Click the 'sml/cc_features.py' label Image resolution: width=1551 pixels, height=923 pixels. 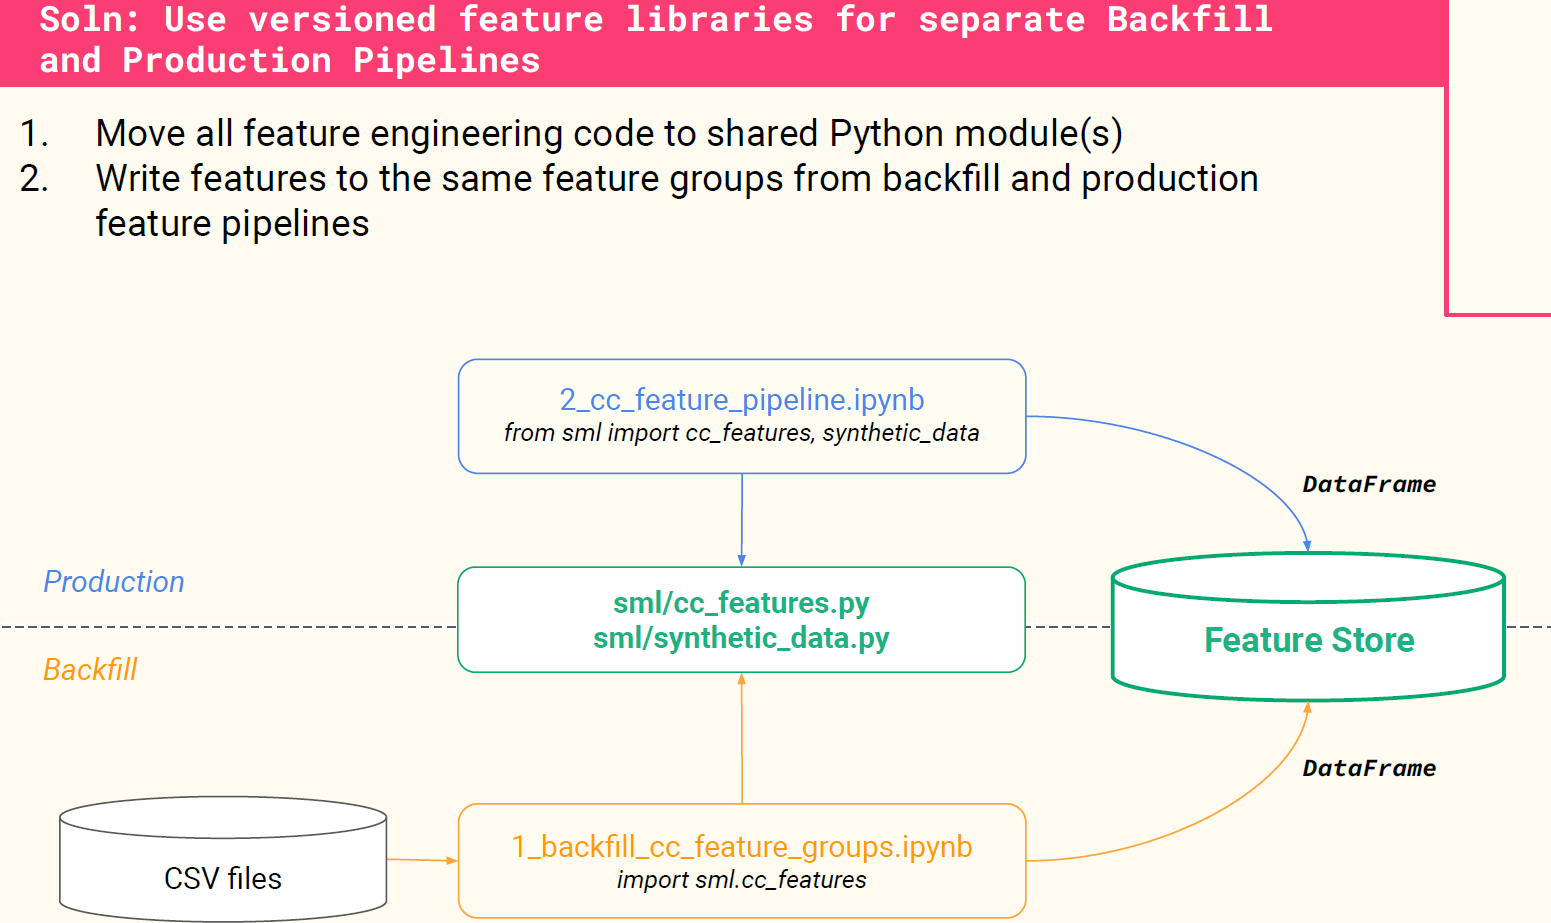(741, 603)
